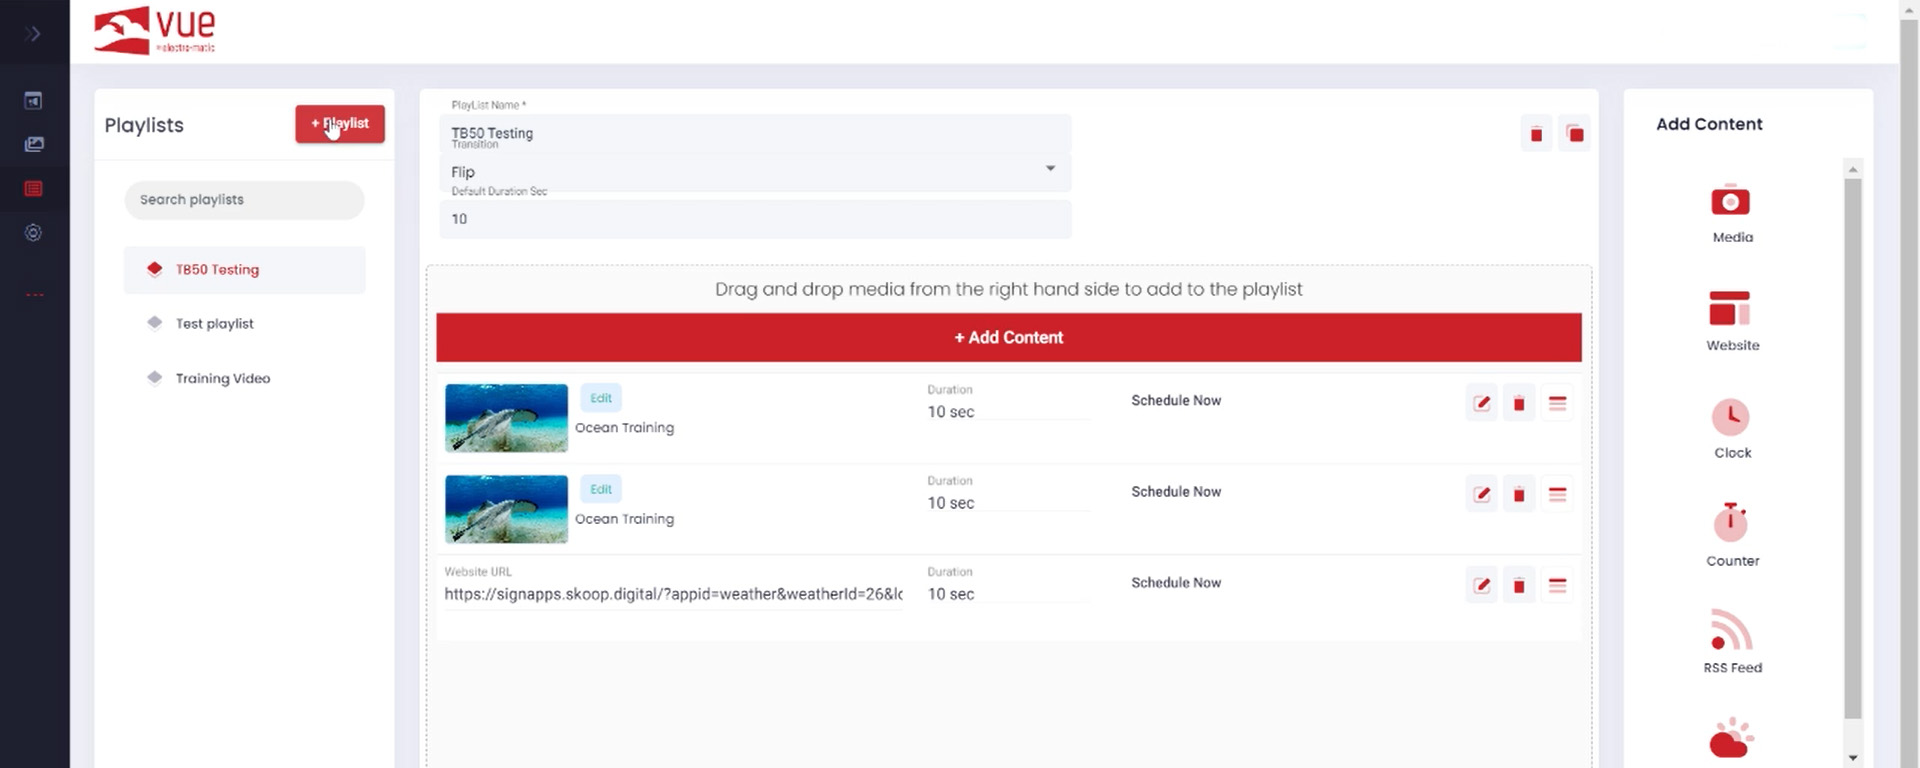Click Schedule Now for the website item
Image resolution: width=1920 pixels, height=768 pixels.
click(1175, 583)
